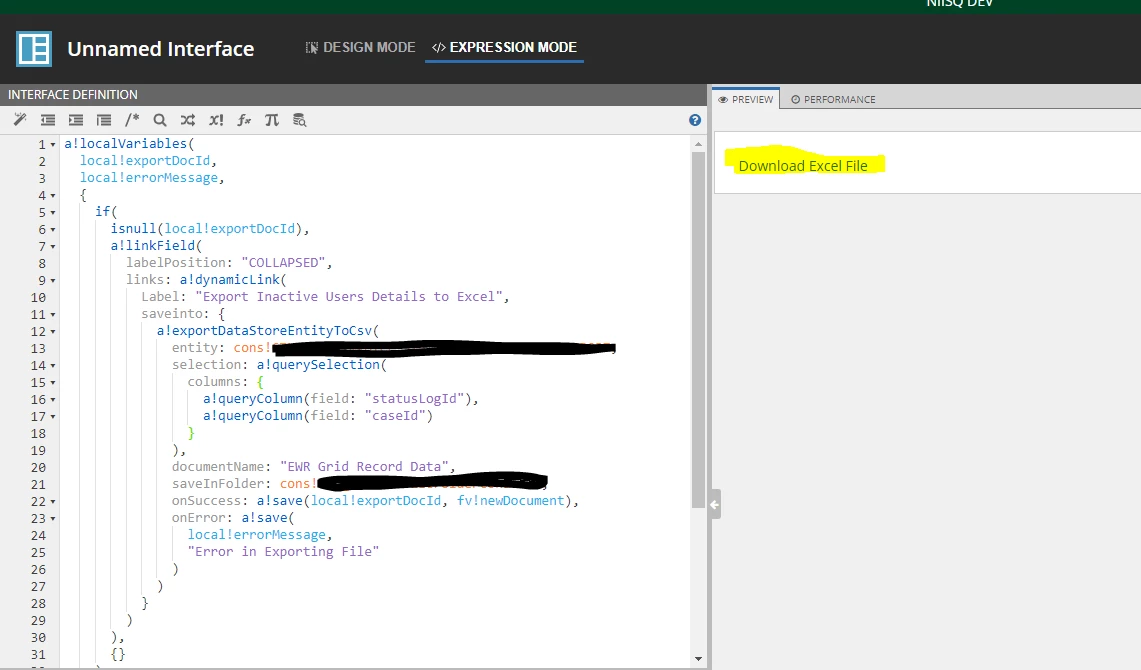This screenshot has width=1141, height=670.
Task: Click the indent lines toolbar icon
Action: 76,120
